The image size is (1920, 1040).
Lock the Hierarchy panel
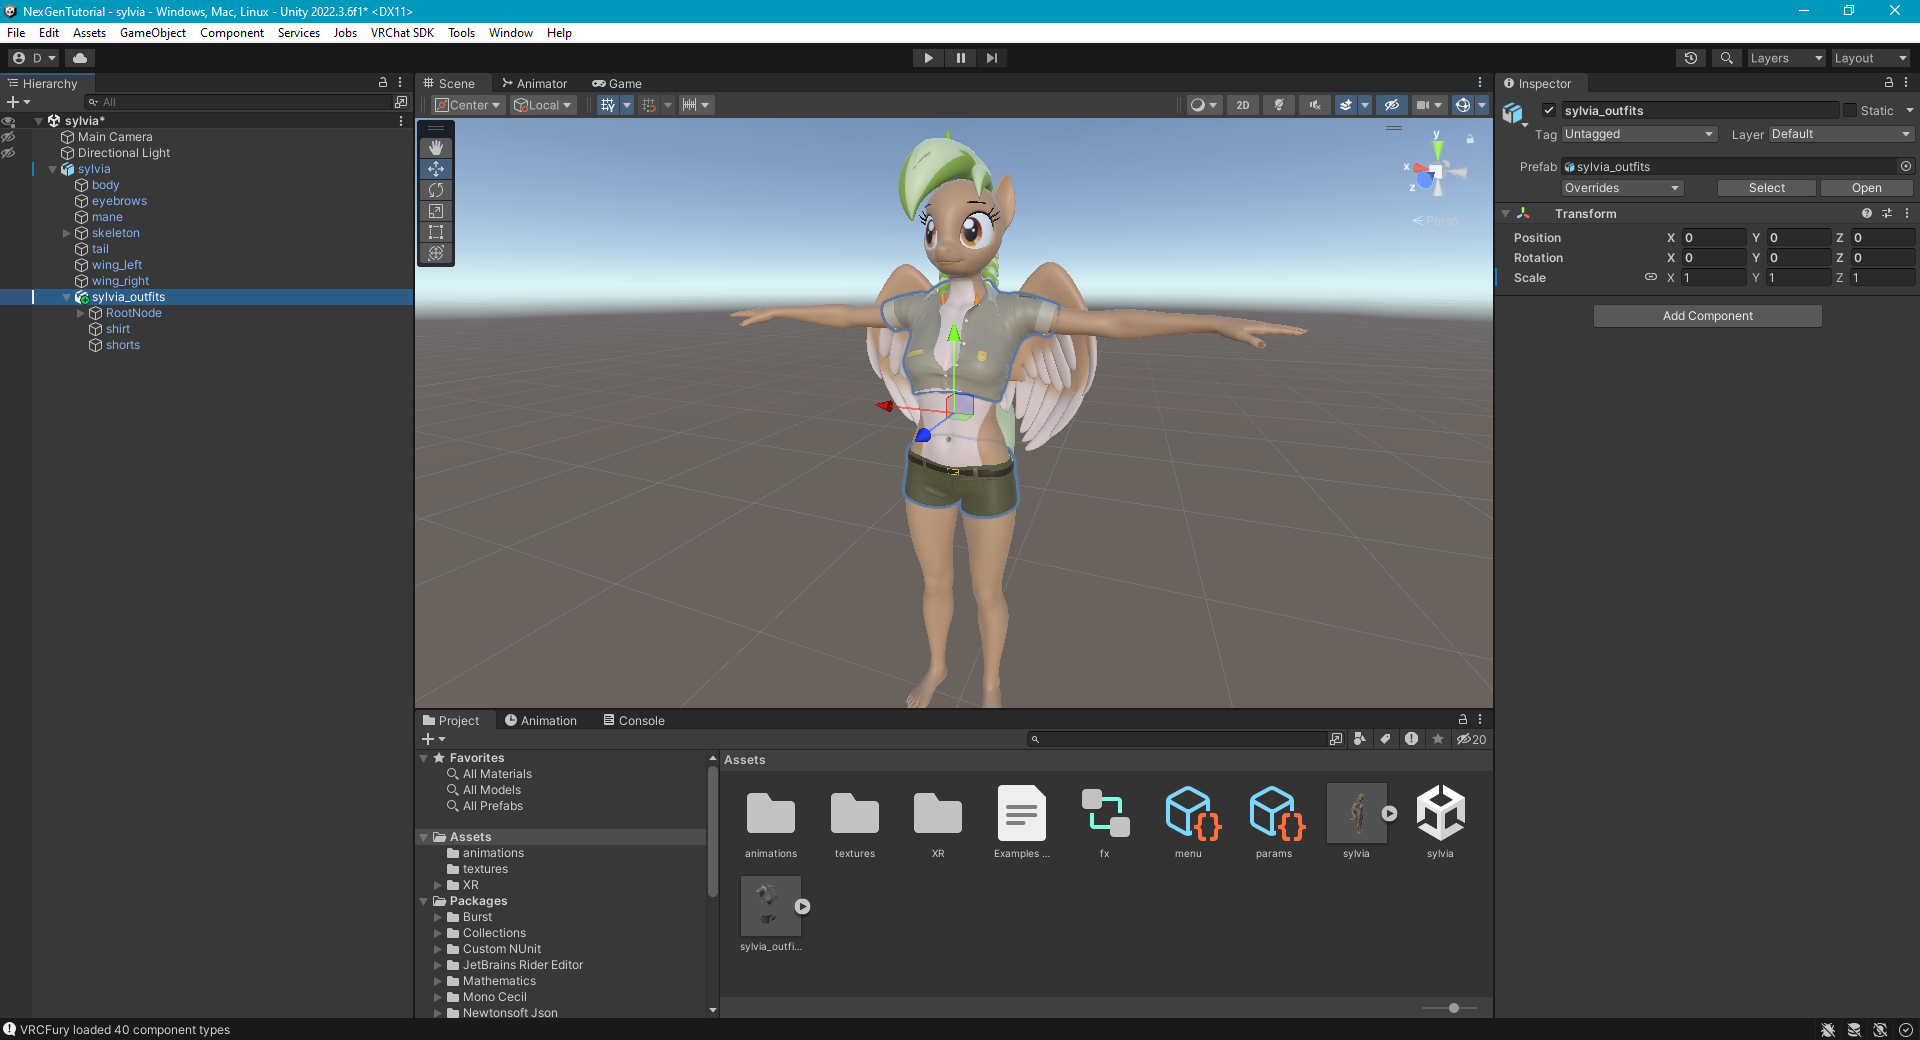point(382,83)
